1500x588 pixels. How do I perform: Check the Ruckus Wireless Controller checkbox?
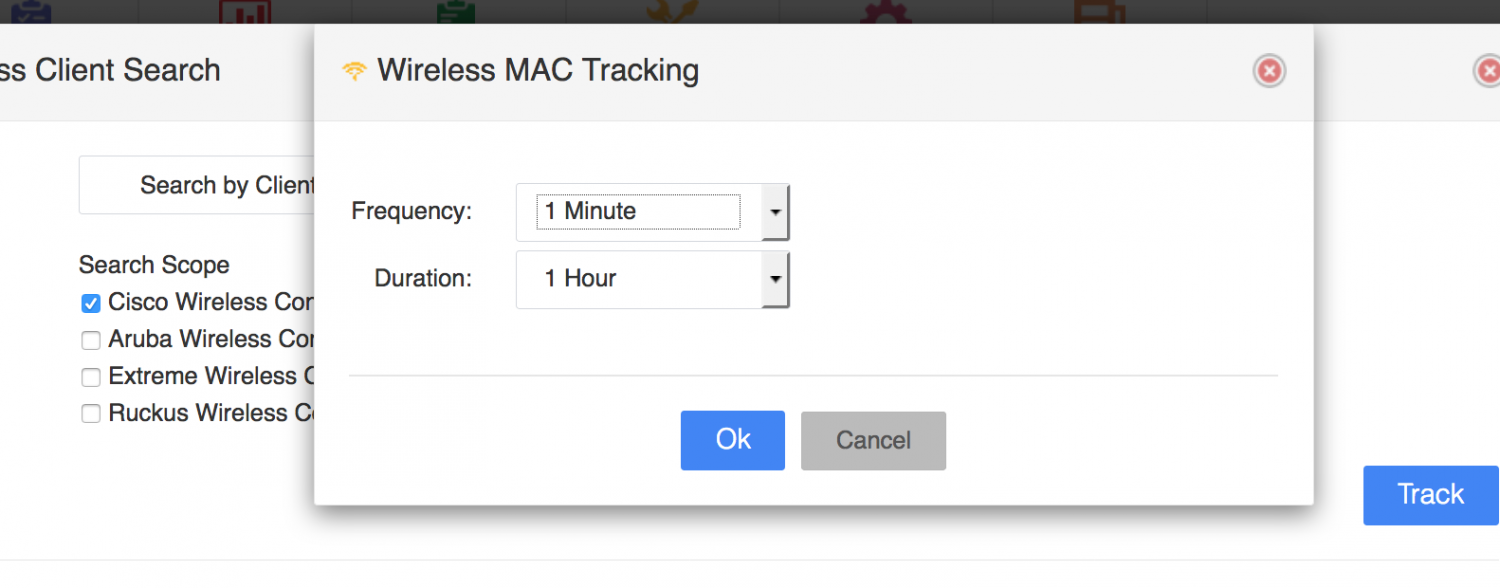(x=91, y=414)
